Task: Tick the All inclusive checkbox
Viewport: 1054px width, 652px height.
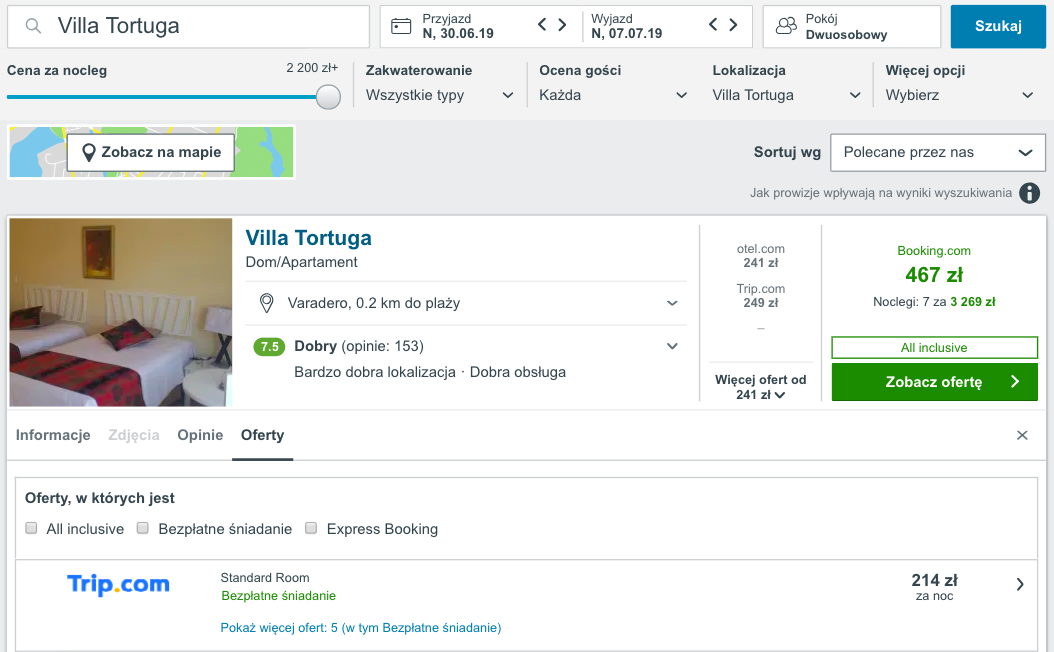Action: click(32, 528)
